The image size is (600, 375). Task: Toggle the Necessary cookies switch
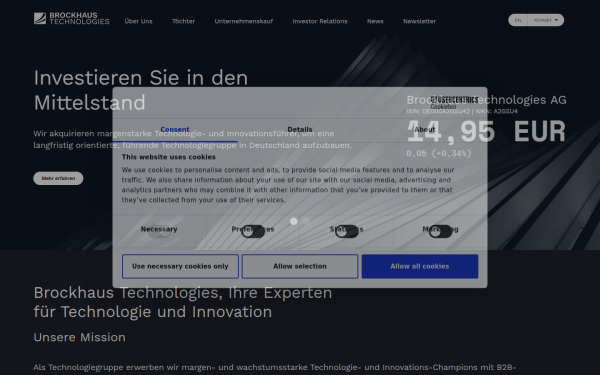pyautogui.click(x=159, y=231)
